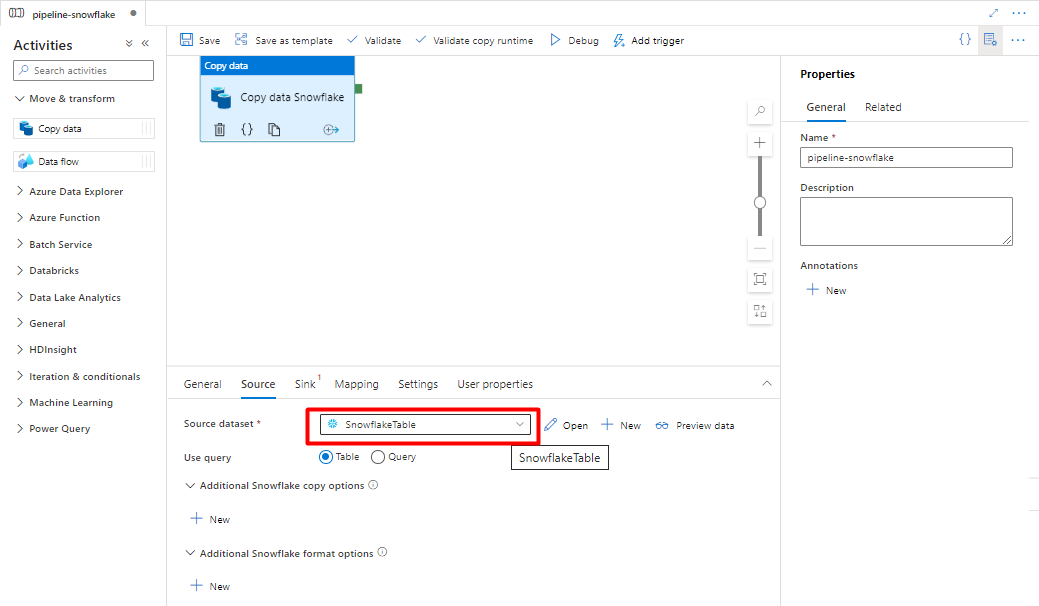The image size is (1039, 606).
Task: Add New Snowflake format option
Action: (210, 586)
